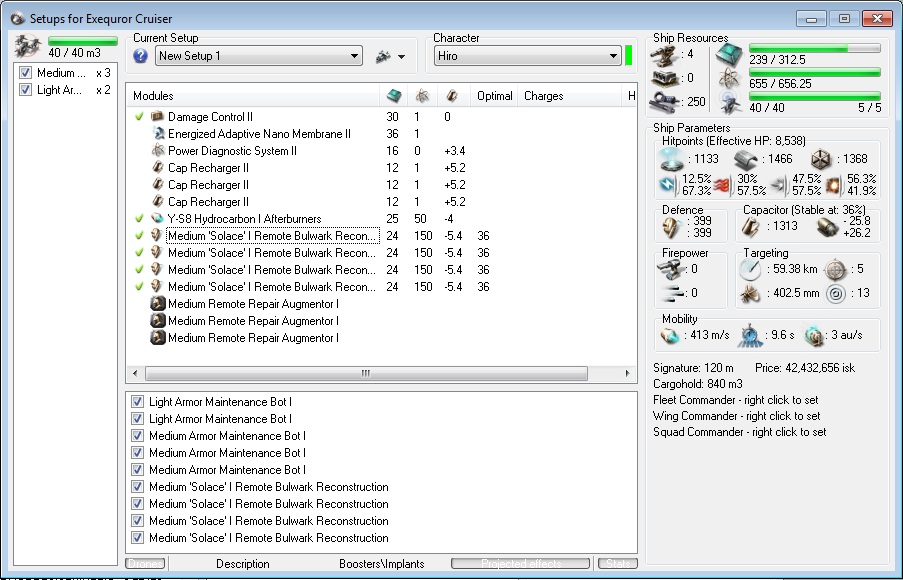Click Fleet Commander - right click to set
Viewport: 903px width, 580px height.
(735, 400)
